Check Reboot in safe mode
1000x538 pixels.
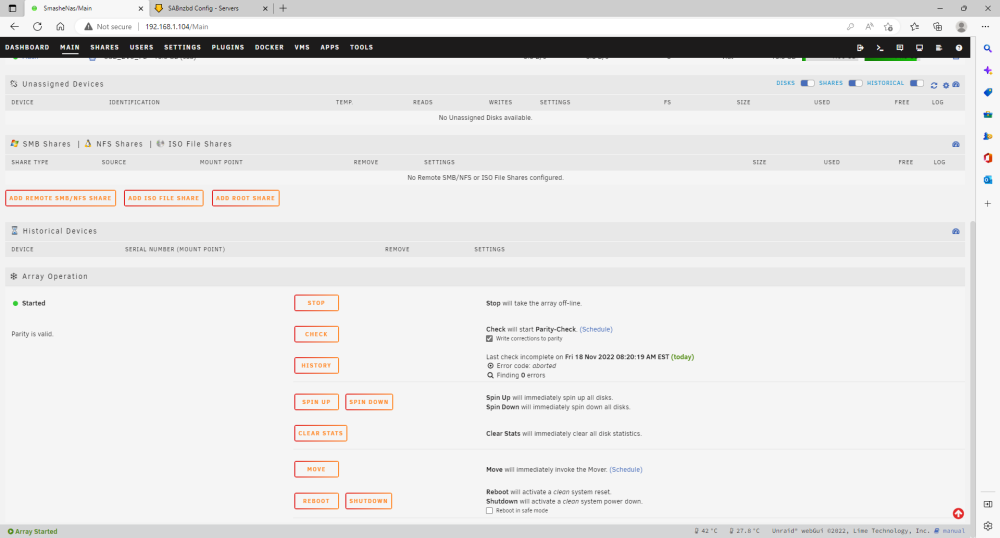[x=489, y=511]
